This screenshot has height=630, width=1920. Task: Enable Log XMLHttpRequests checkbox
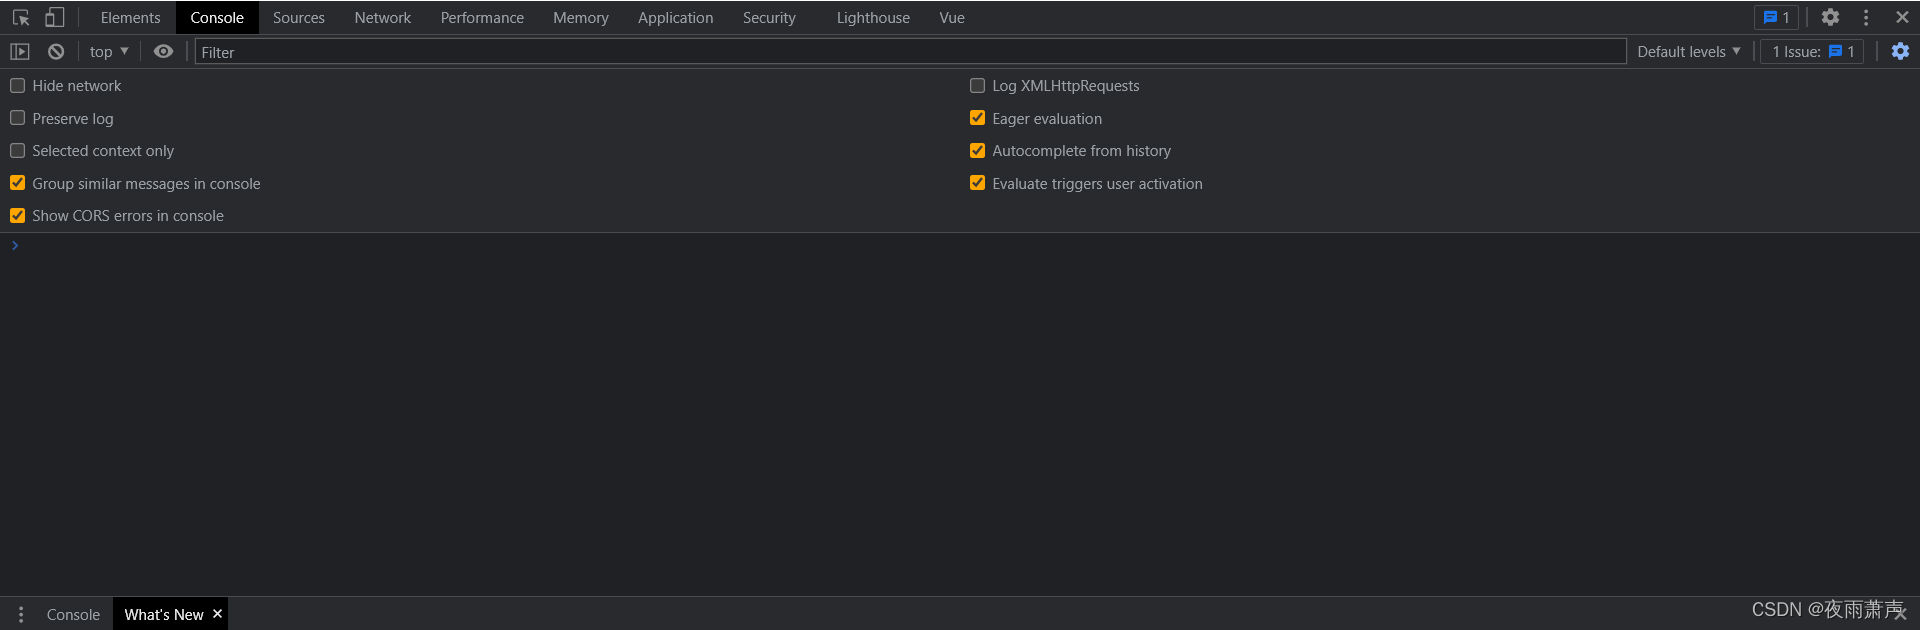point(978,86)
